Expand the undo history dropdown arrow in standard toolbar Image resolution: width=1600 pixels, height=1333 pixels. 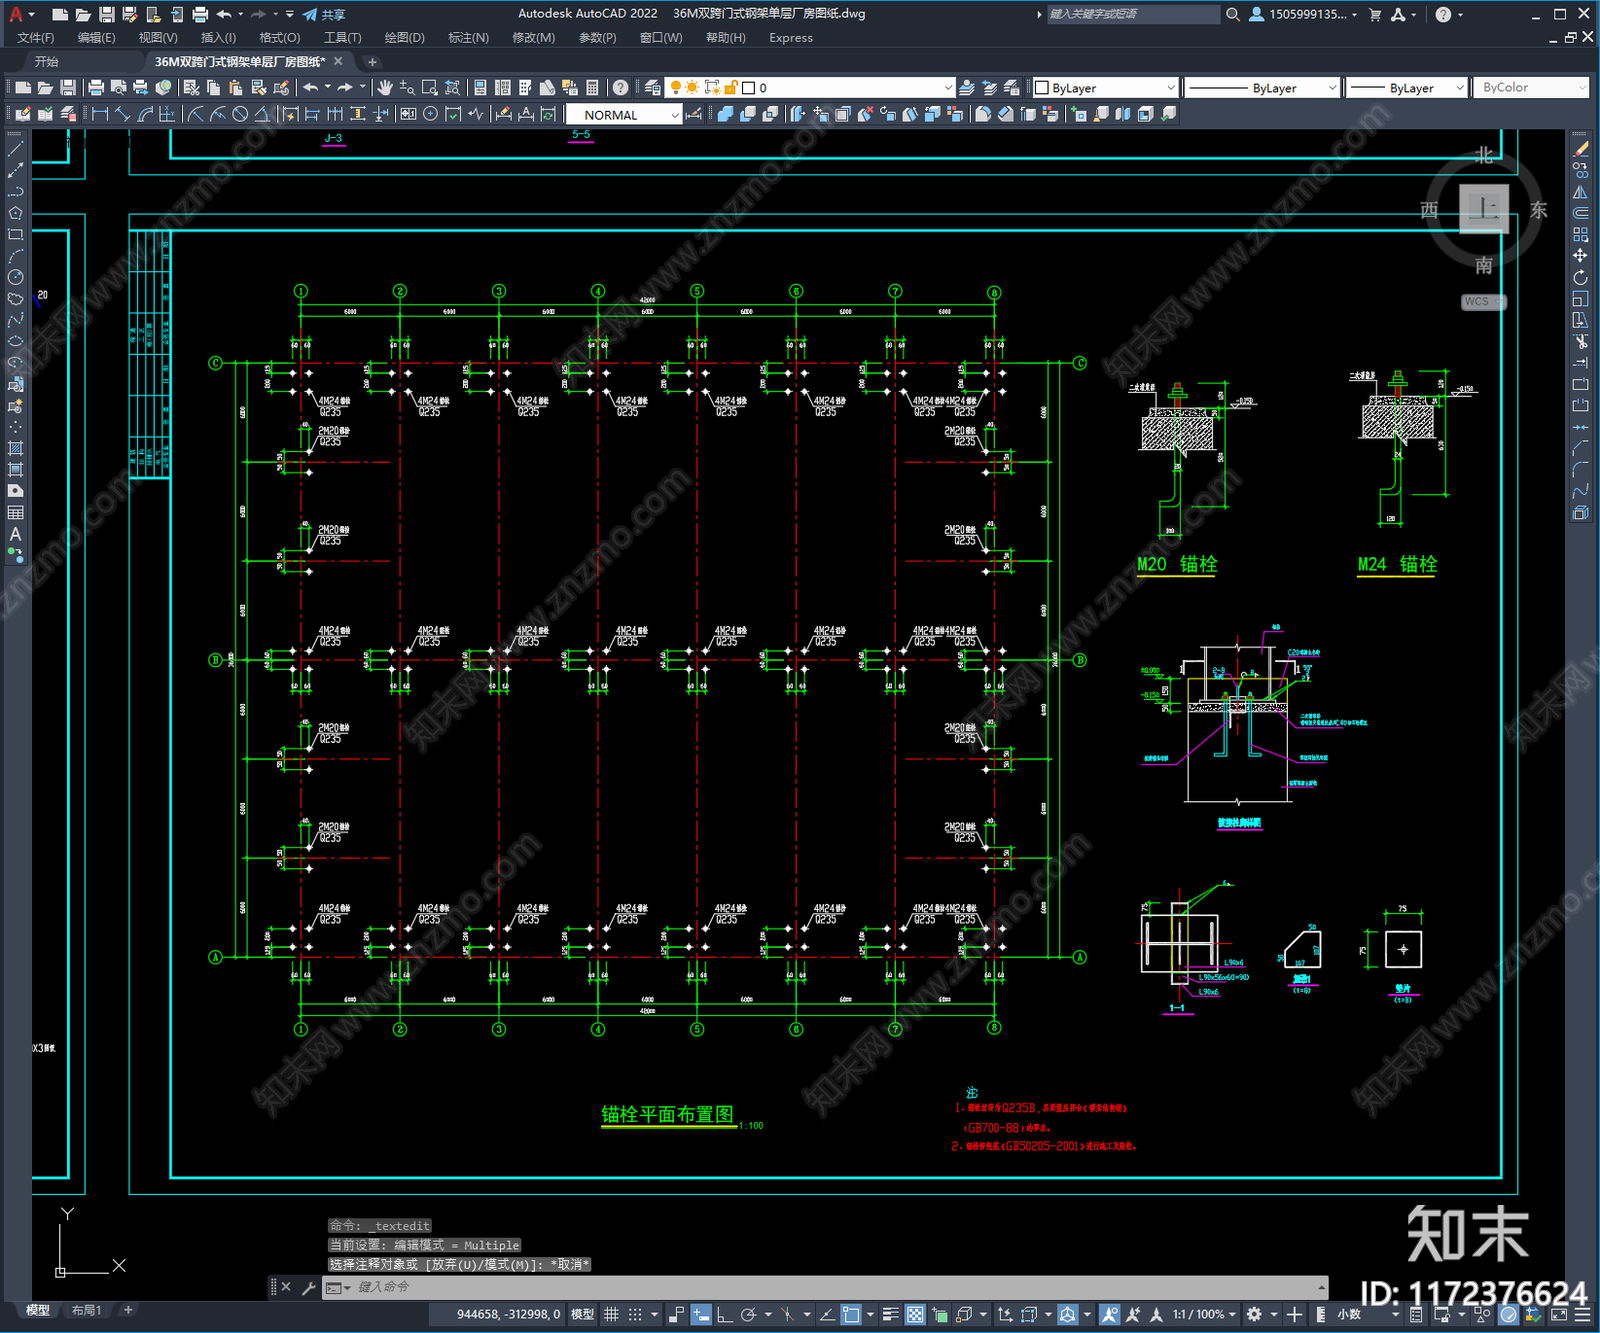coord(327,88)
